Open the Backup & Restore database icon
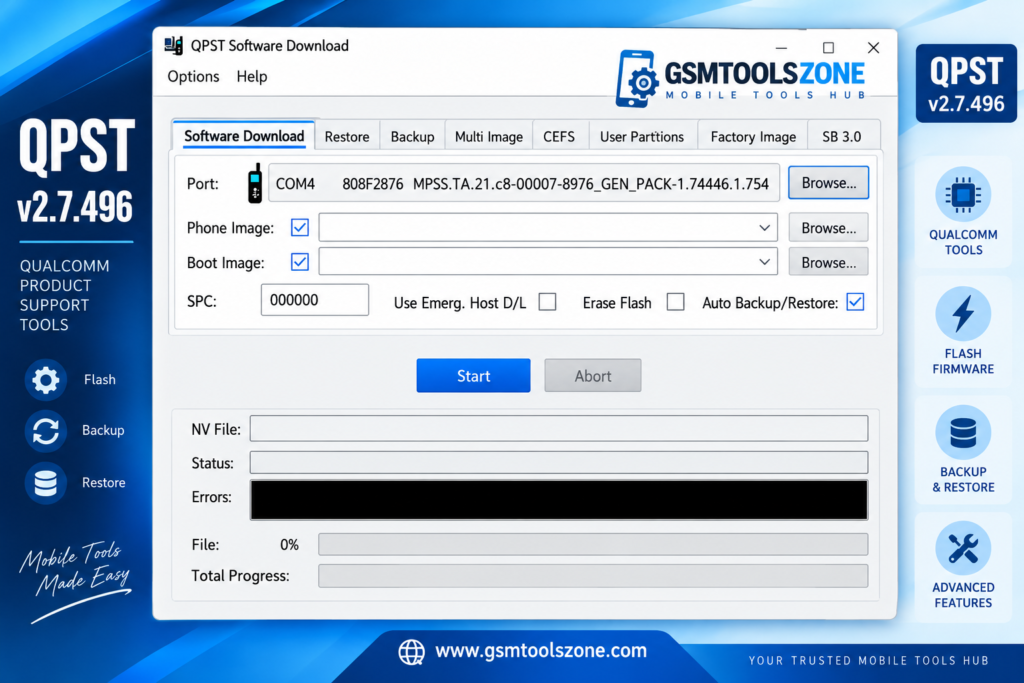 point(963,433)
